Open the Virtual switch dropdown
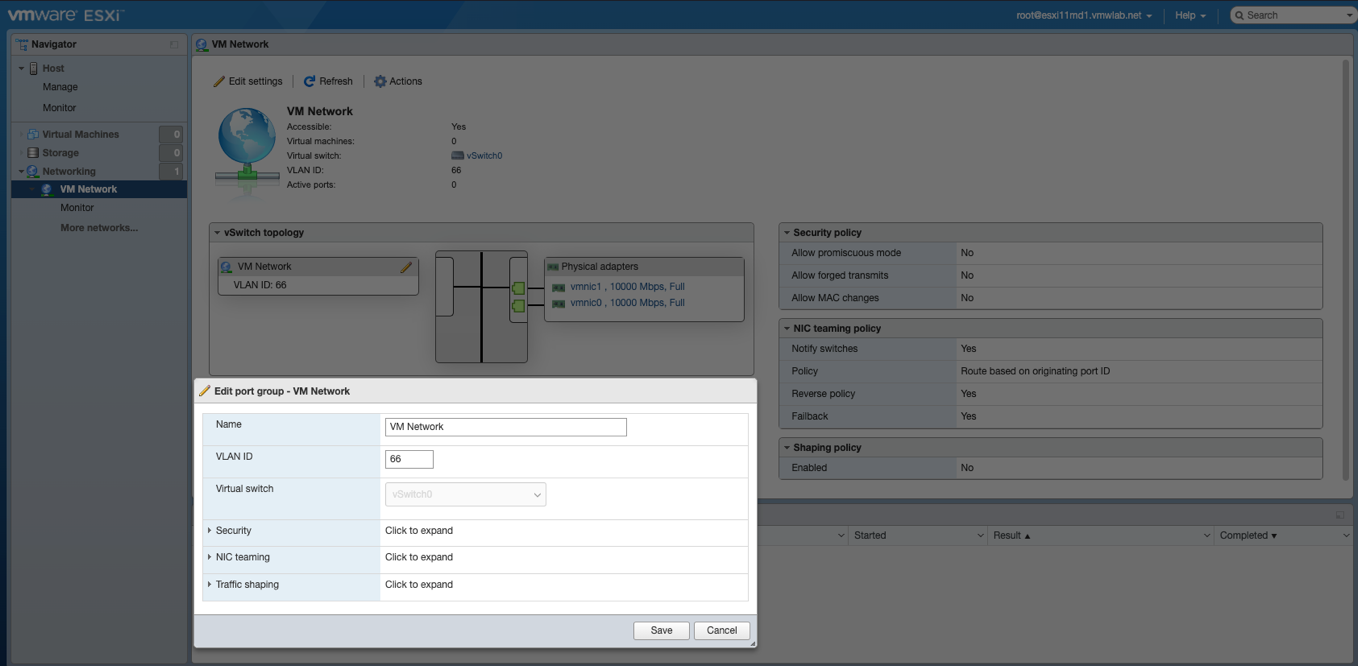This screenshot has width=1358, height=666. click(x=465, y=494)
